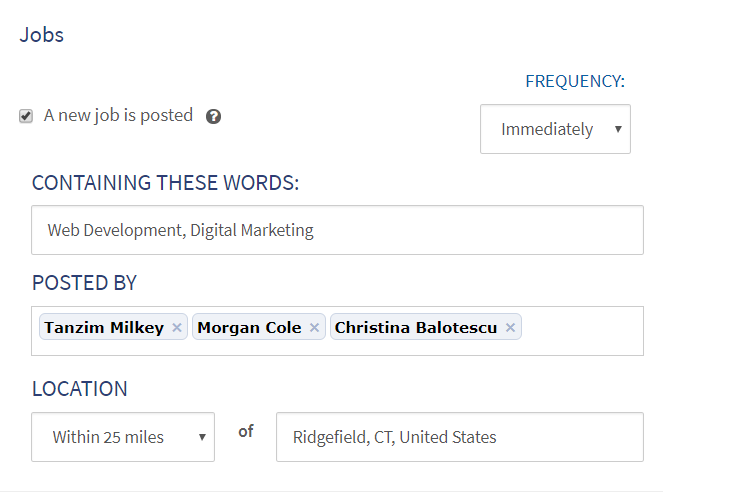Screen dimensions: 746x498
Task: Click the Ridgefield, CT location field
Action: click(459, 437)
